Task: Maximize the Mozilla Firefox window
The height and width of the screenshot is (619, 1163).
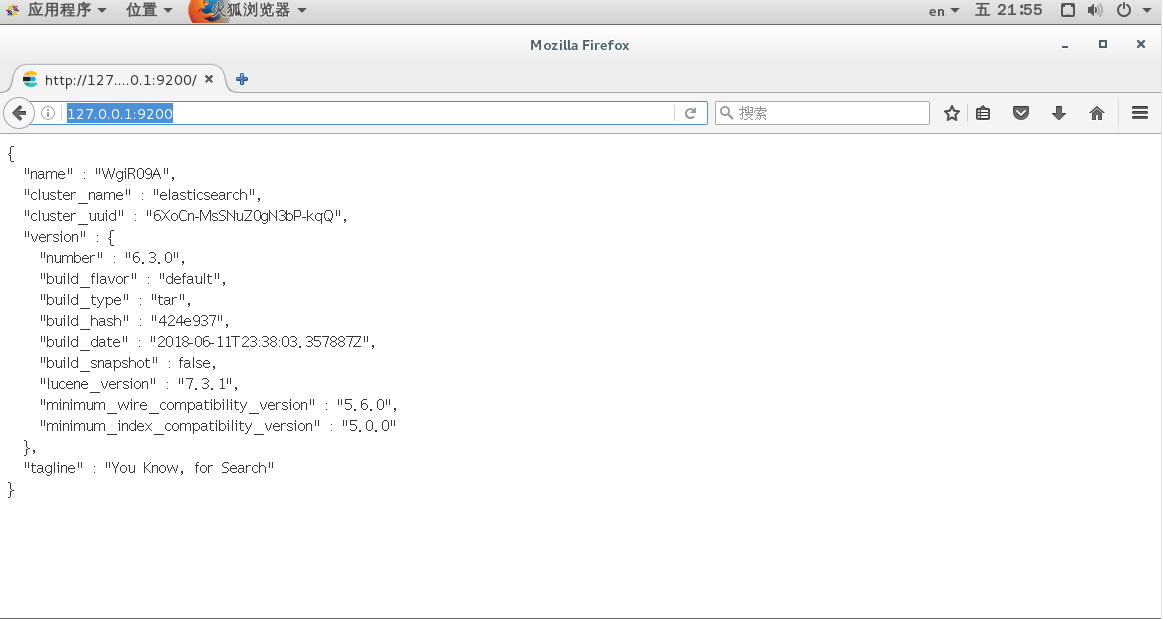Action: (x=1103, y=44)
